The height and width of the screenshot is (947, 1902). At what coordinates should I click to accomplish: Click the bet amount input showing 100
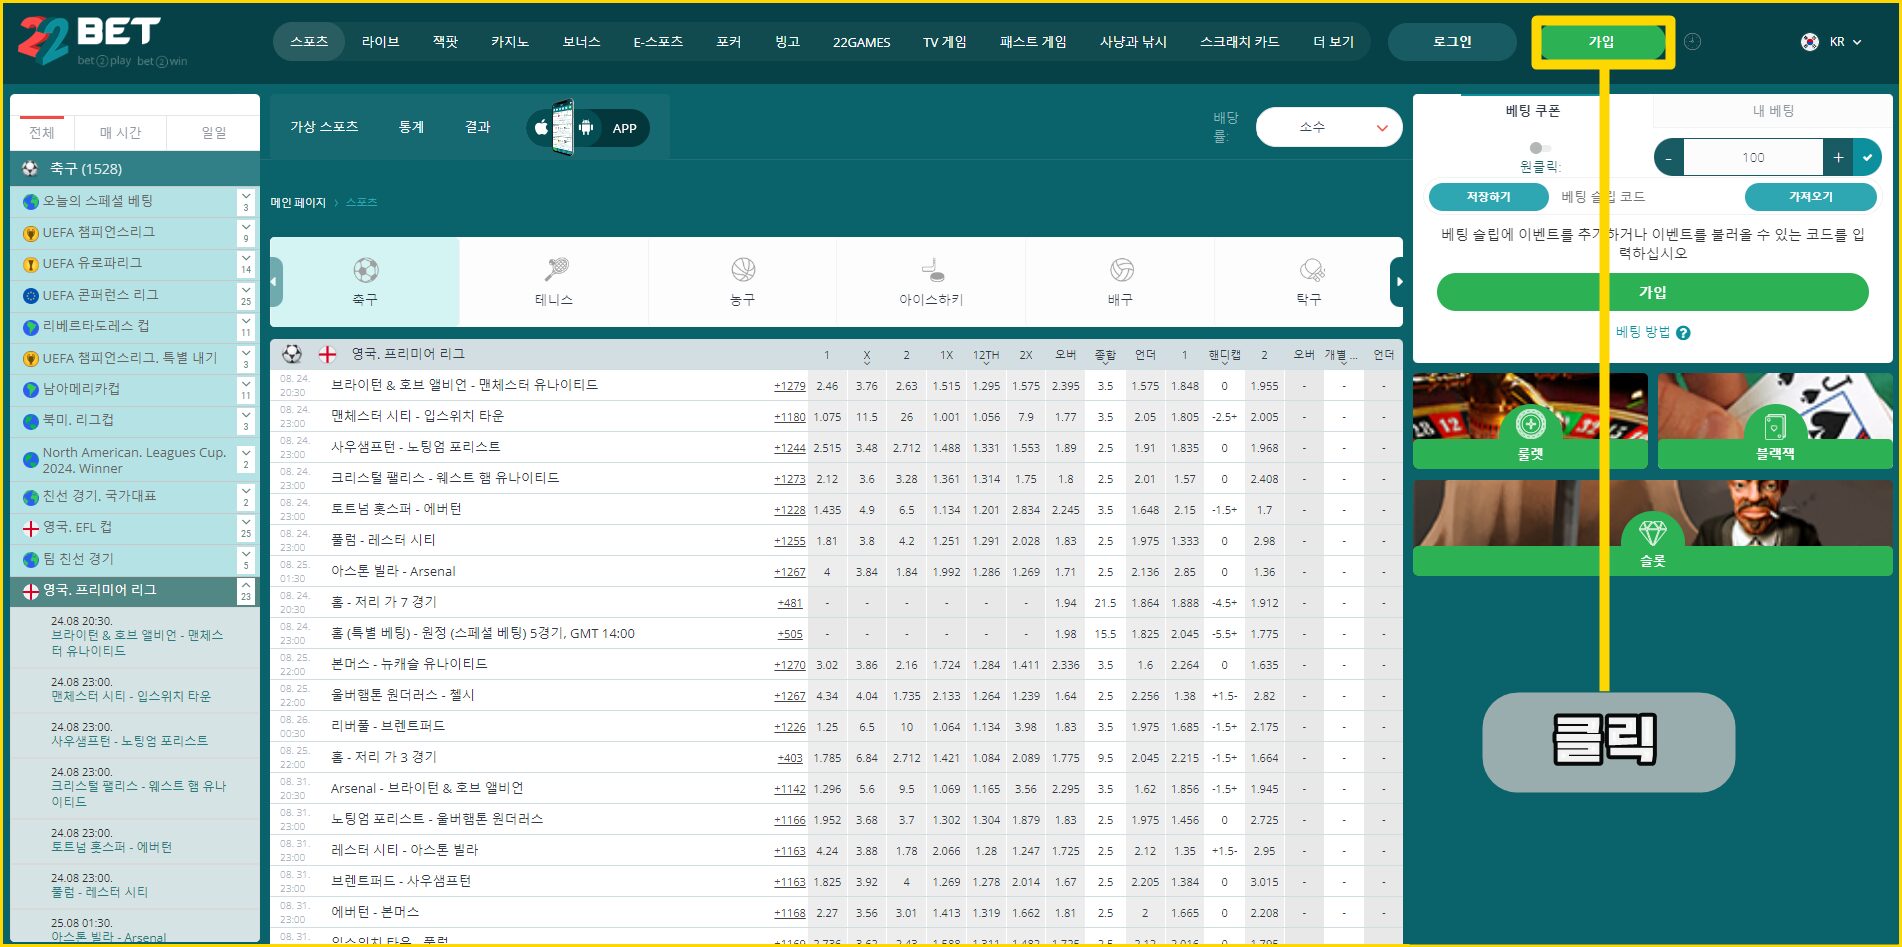point(1753,157)
